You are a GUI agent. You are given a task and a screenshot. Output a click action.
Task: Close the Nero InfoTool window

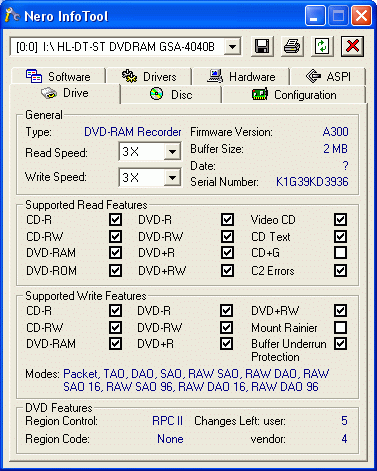tap(361, 16)
